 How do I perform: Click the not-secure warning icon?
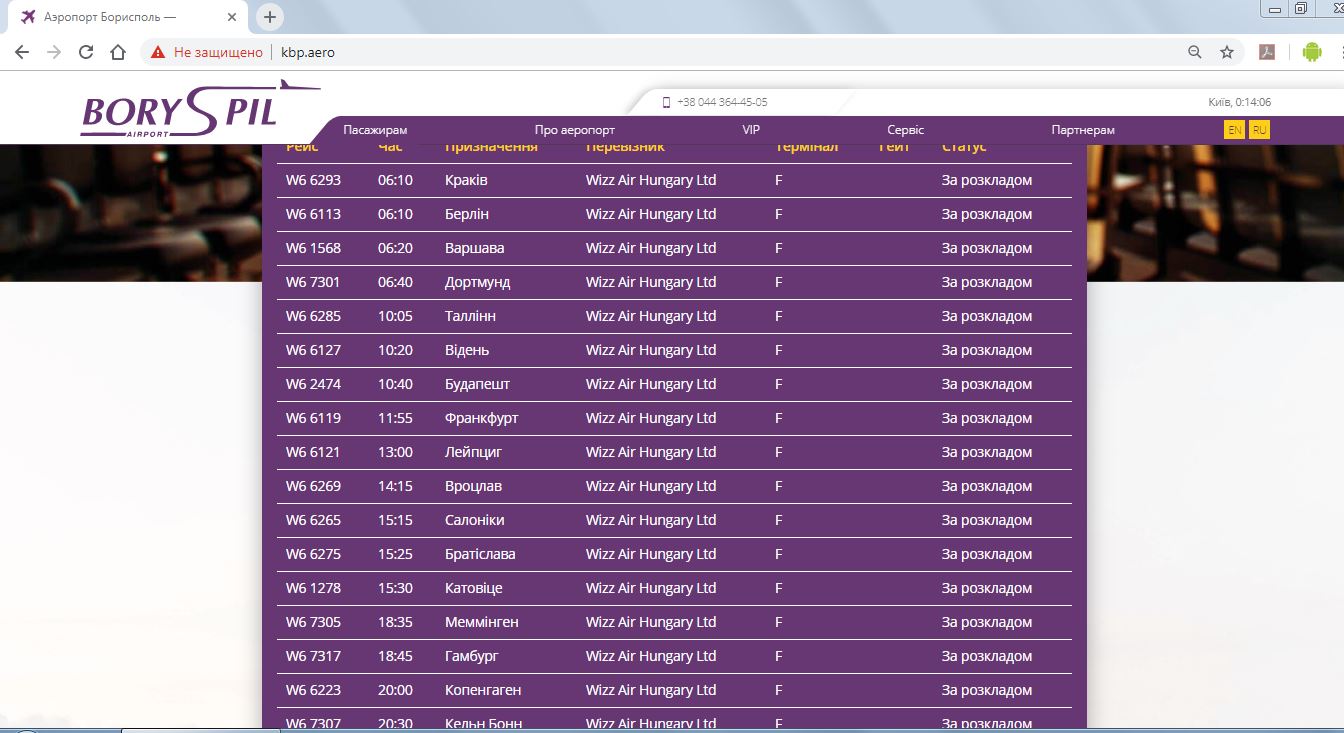tap(158, 53)
